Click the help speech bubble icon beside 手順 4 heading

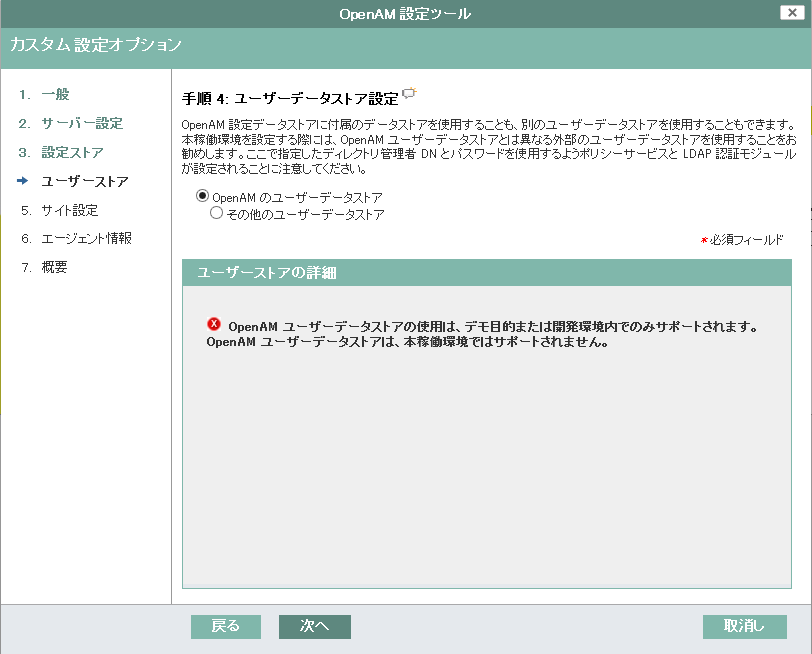tap(409, 95)
